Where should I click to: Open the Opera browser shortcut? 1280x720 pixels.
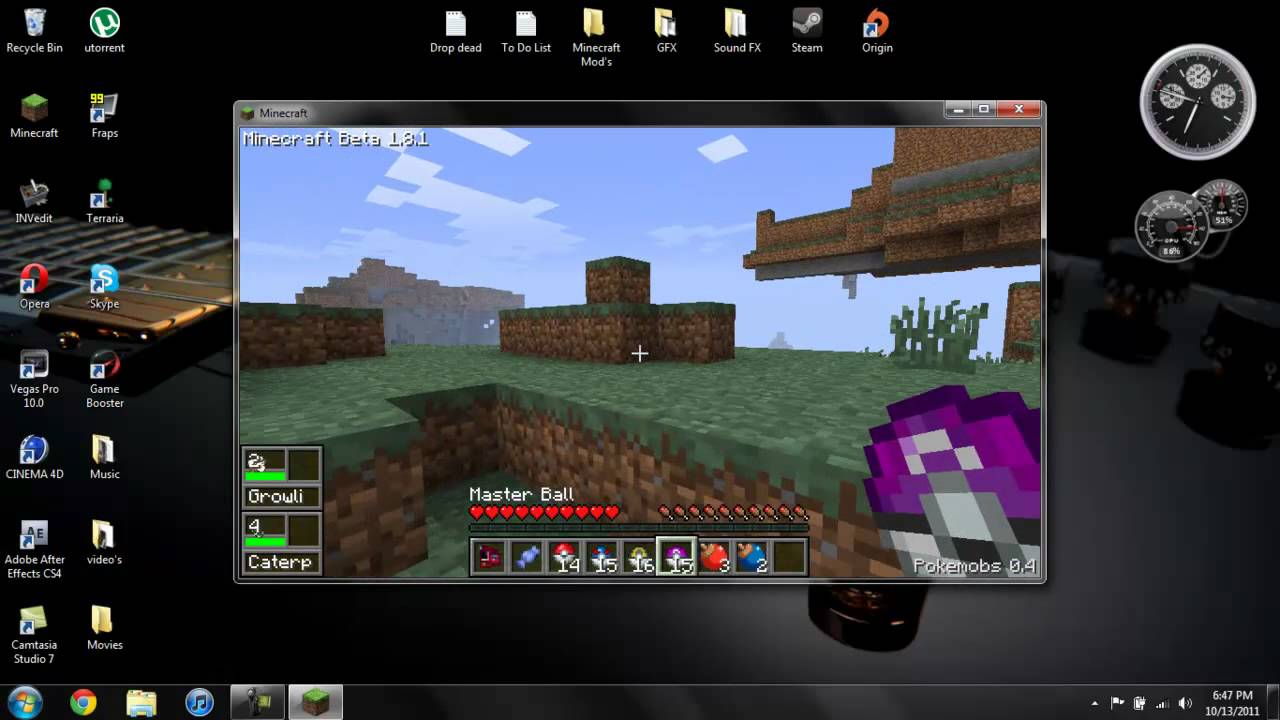(34, 287)
